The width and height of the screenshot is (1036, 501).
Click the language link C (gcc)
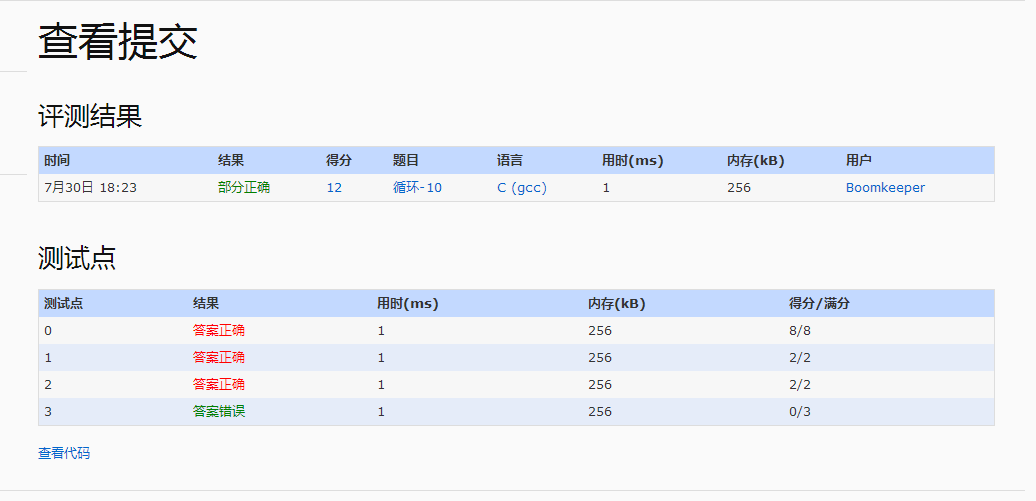click(x=522, y=188)
